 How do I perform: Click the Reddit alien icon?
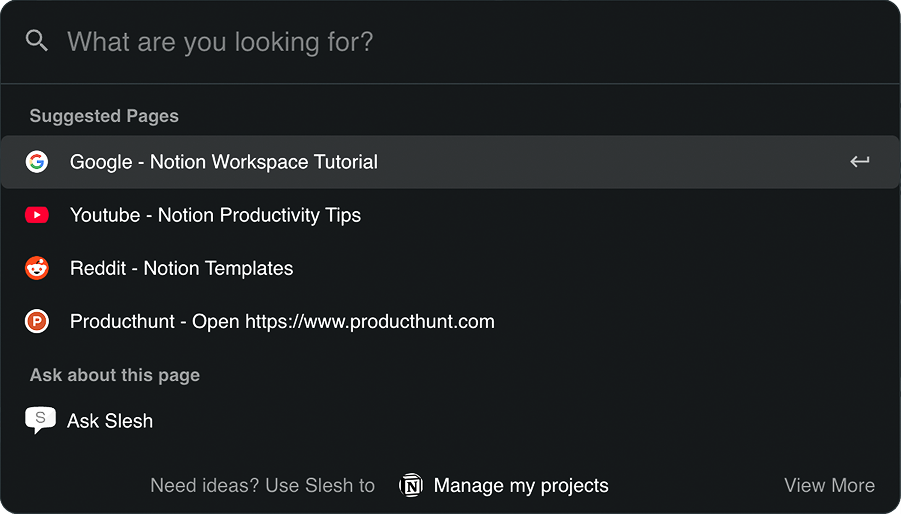pos(37,268)
